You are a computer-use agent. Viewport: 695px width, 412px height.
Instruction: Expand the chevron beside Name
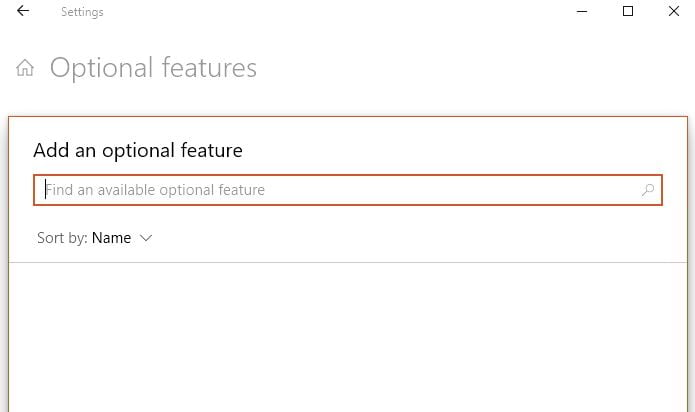pyautogui.click(x=146, y=238)
